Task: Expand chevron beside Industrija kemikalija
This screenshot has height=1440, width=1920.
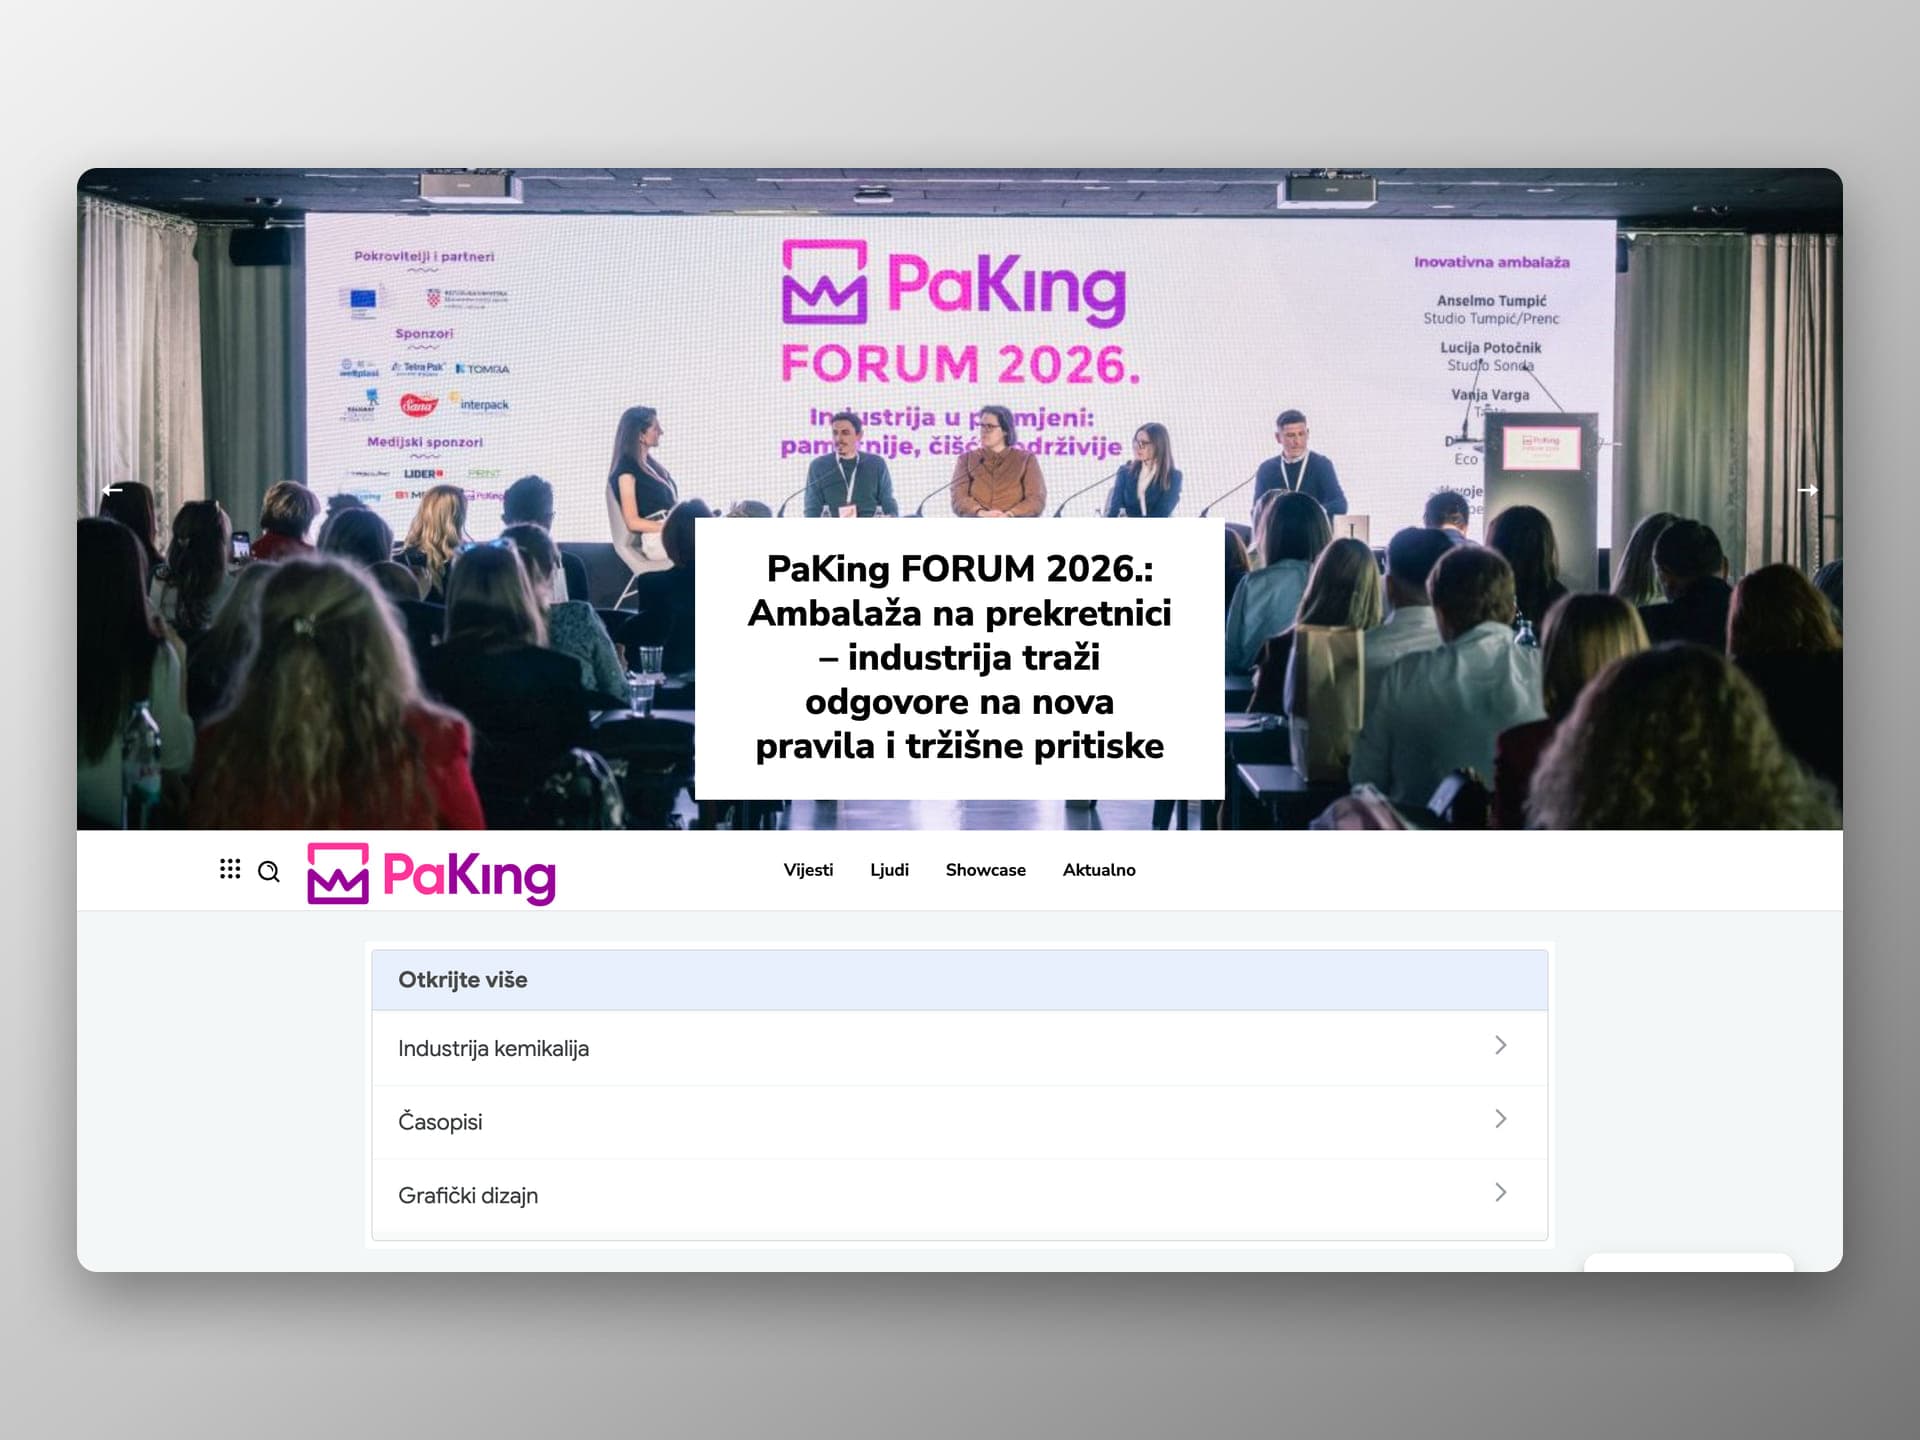Action: pos(1500,1045)
